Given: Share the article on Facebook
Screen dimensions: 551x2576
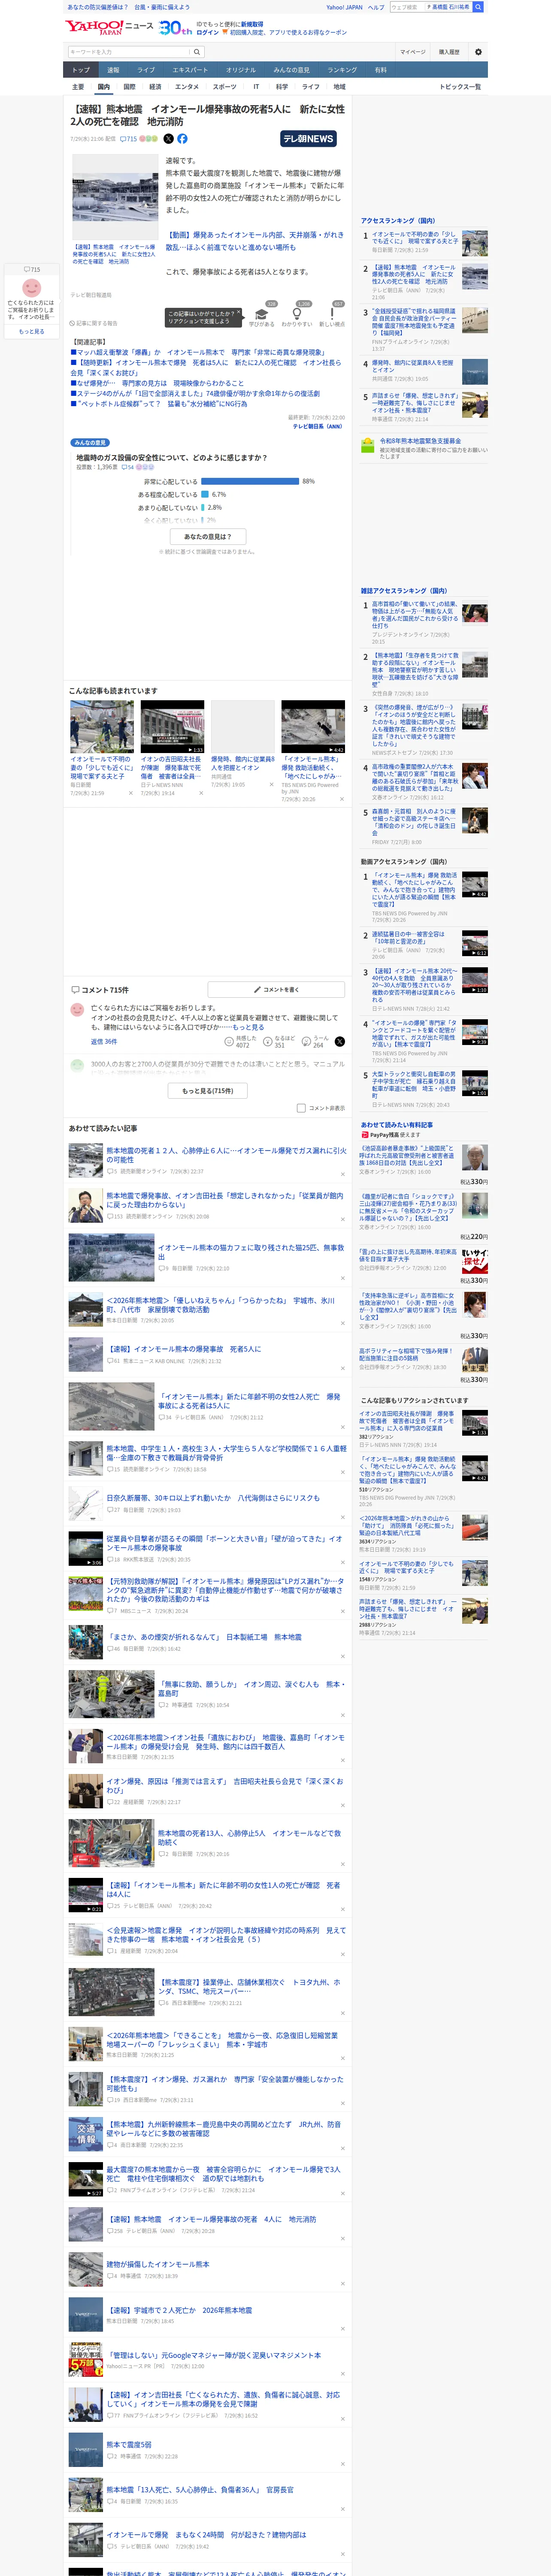Looking at the screenshot, I should tap(182, 139).
